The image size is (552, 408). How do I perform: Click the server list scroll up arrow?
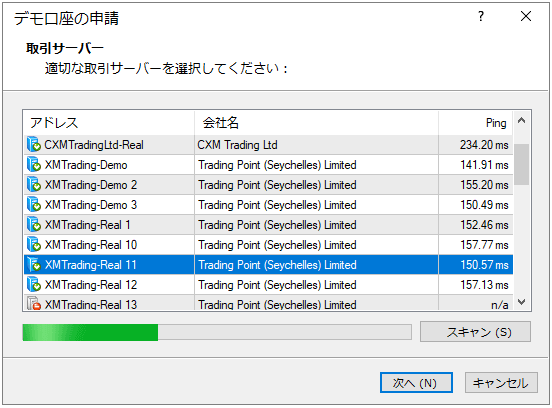pyautogui.click(x=522, y=121)
